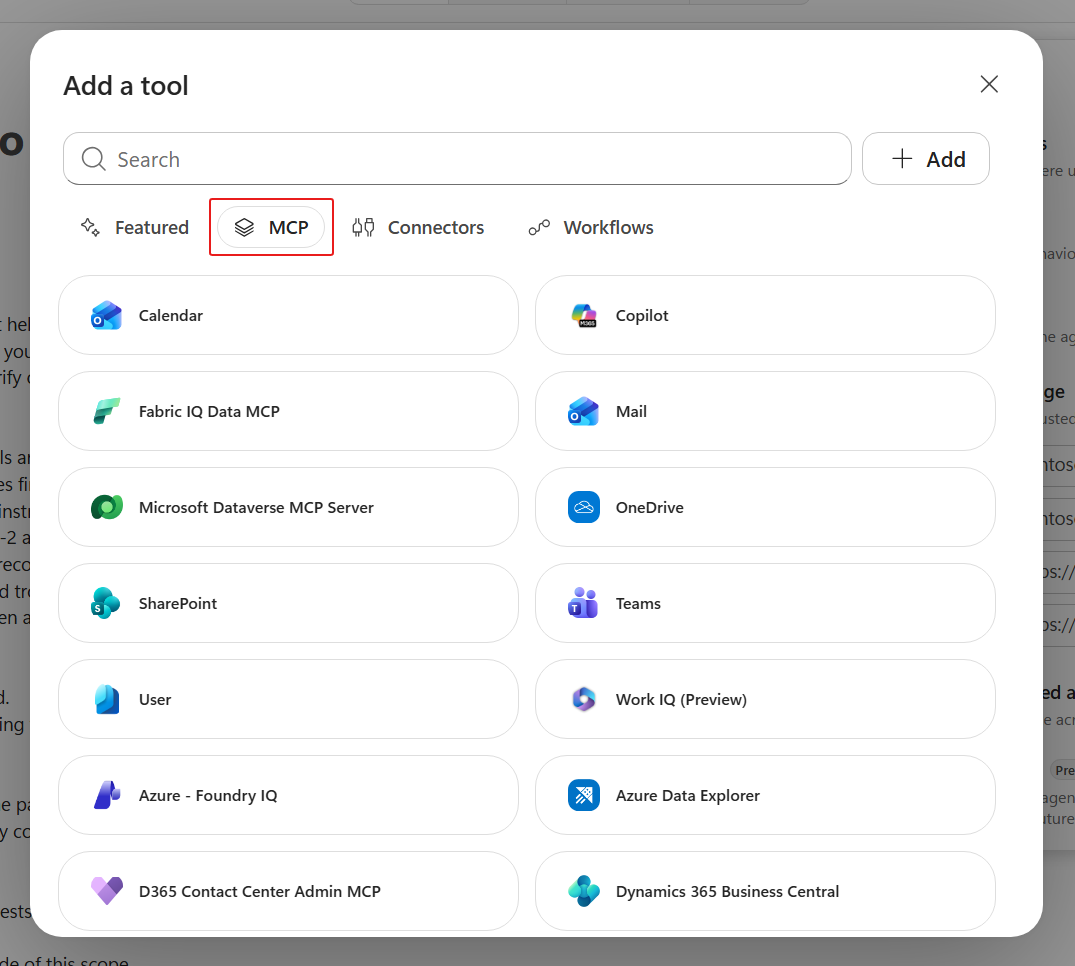Click the Azure - Foundry IQ icon
Screen dimensions: 1075x966
pyautogui.click(x=106, y=795)
